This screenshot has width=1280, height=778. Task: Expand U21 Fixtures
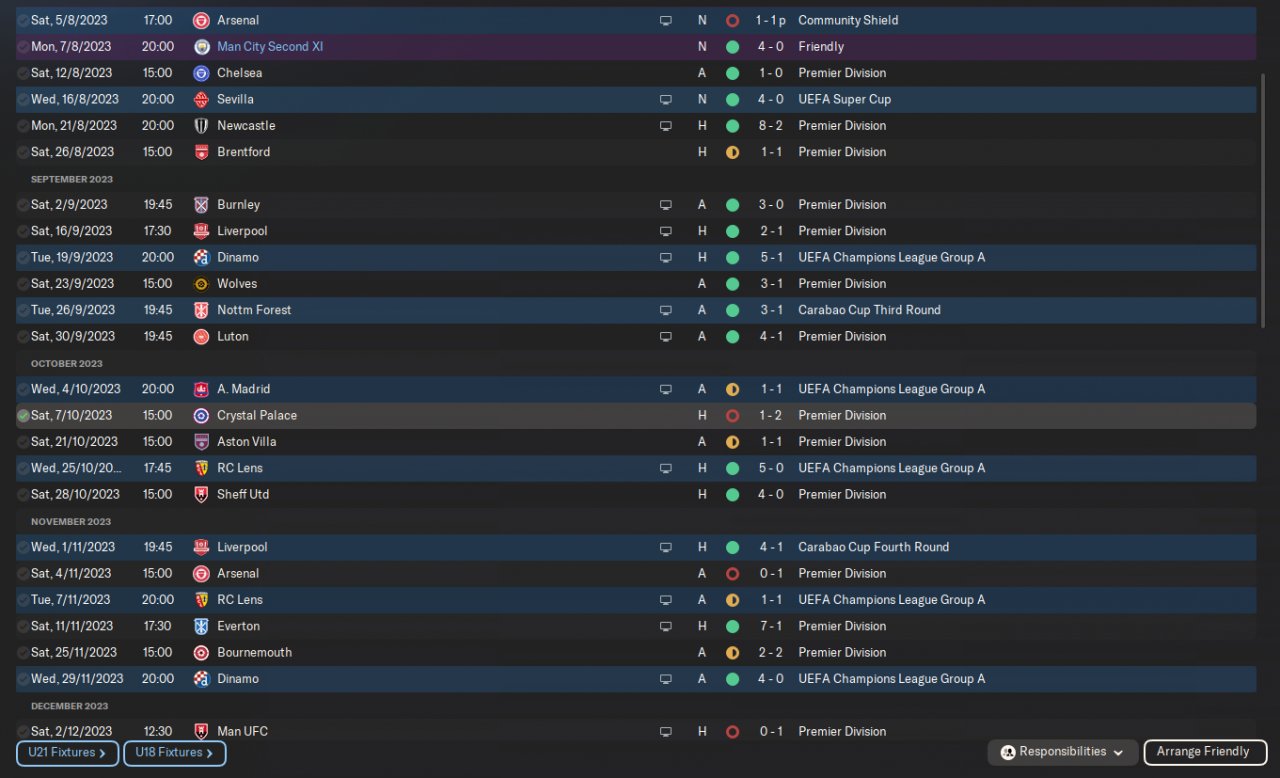pos(67,753)
